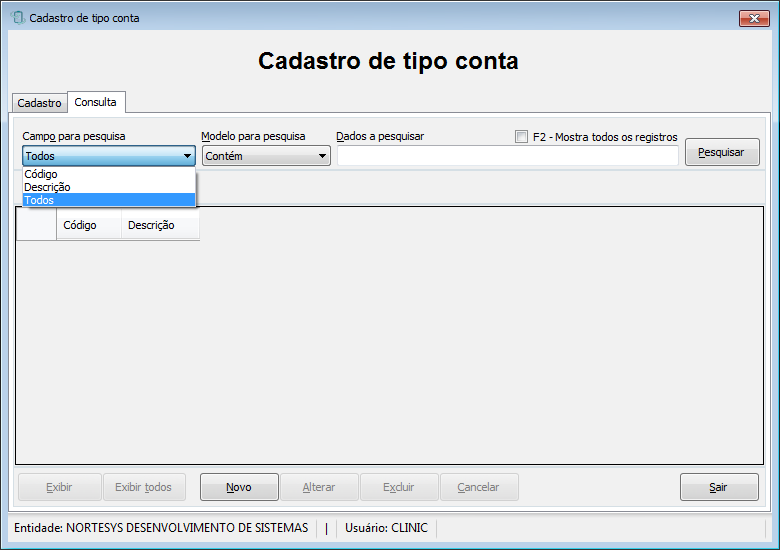The width and height of the screenshot is (780, 550).
Task: Expand the Modelo para pesquisa Contém combo box
Action: tap(266, 156)
